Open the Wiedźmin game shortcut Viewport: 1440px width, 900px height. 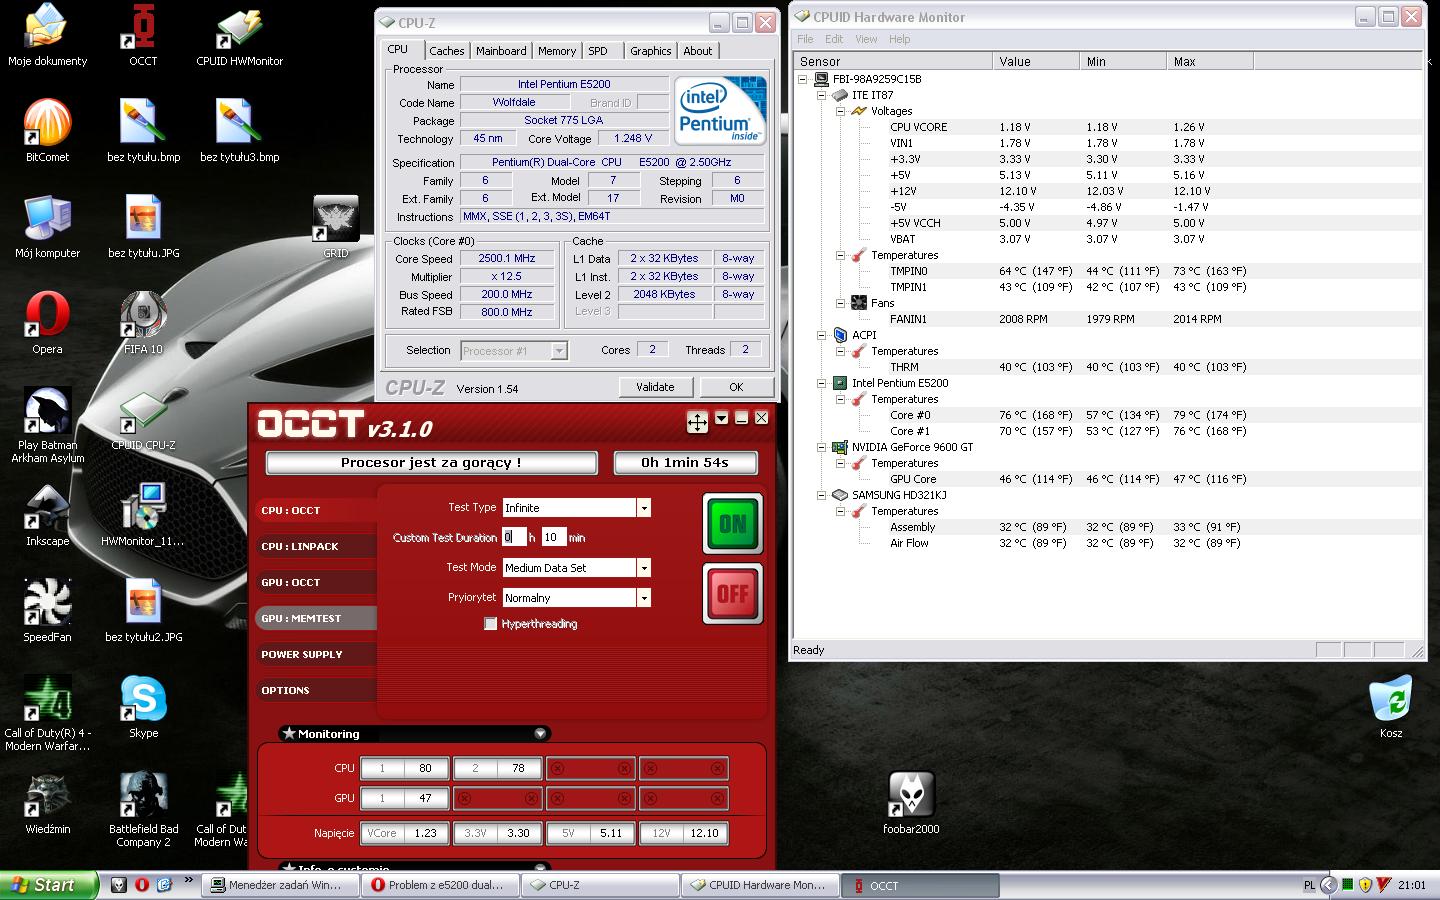47,803
